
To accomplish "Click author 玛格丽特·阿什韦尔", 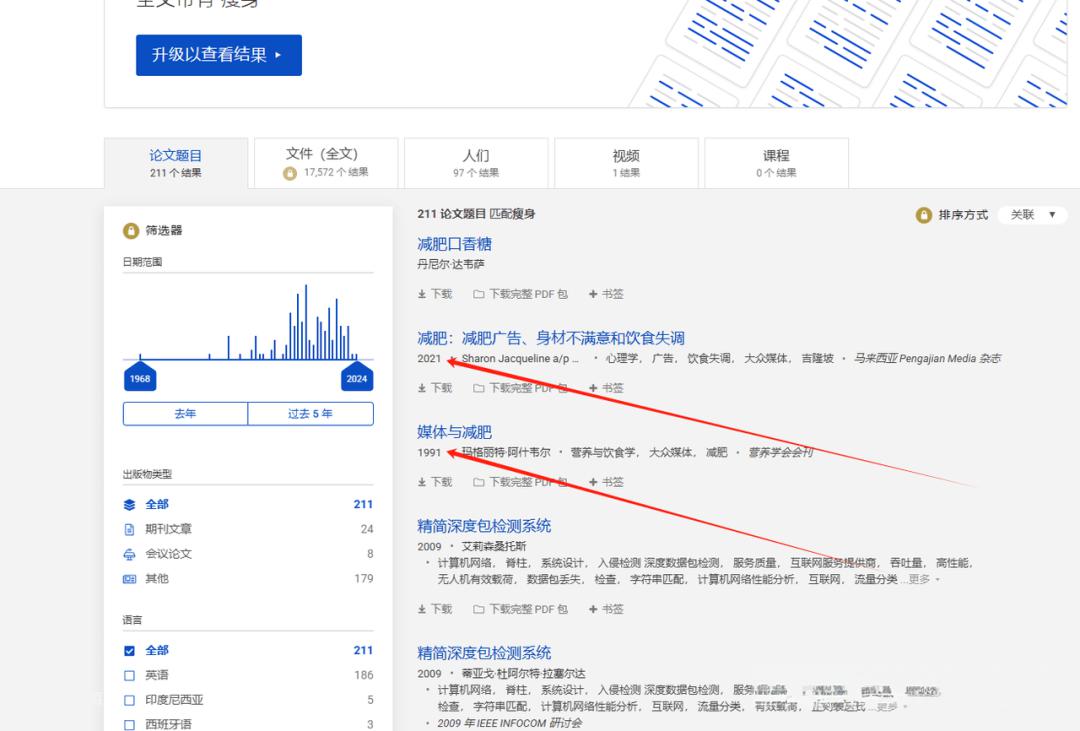I will [x=506, y=453].
